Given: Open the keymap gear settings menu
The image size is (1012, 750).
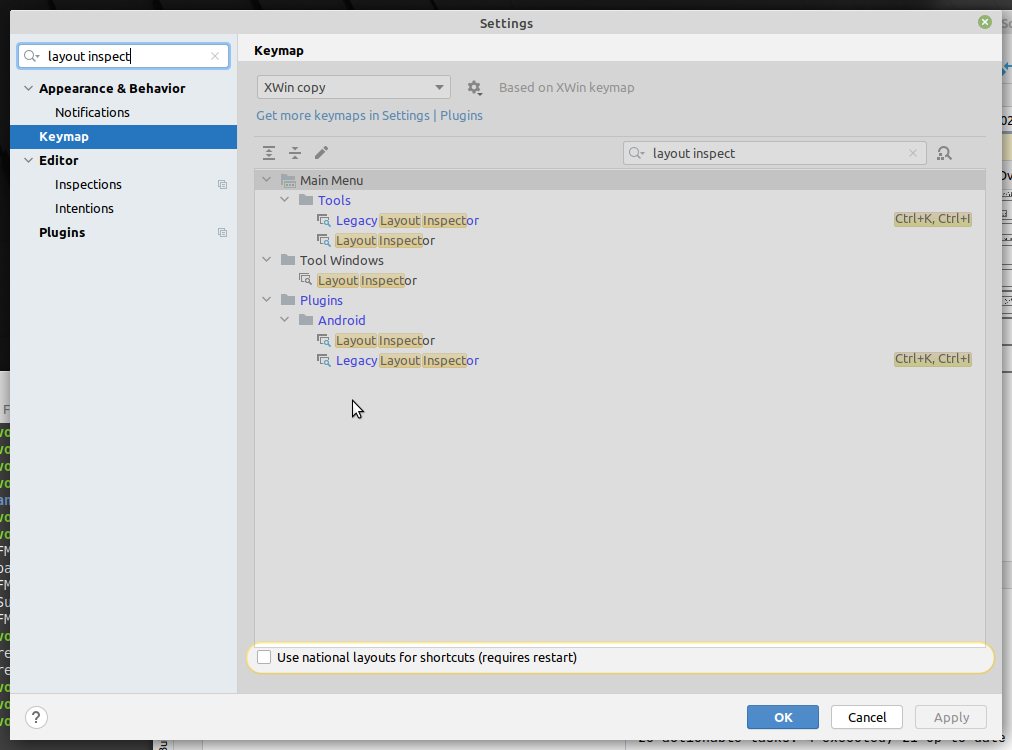Looking at the screenshot, I should (474, 87).
